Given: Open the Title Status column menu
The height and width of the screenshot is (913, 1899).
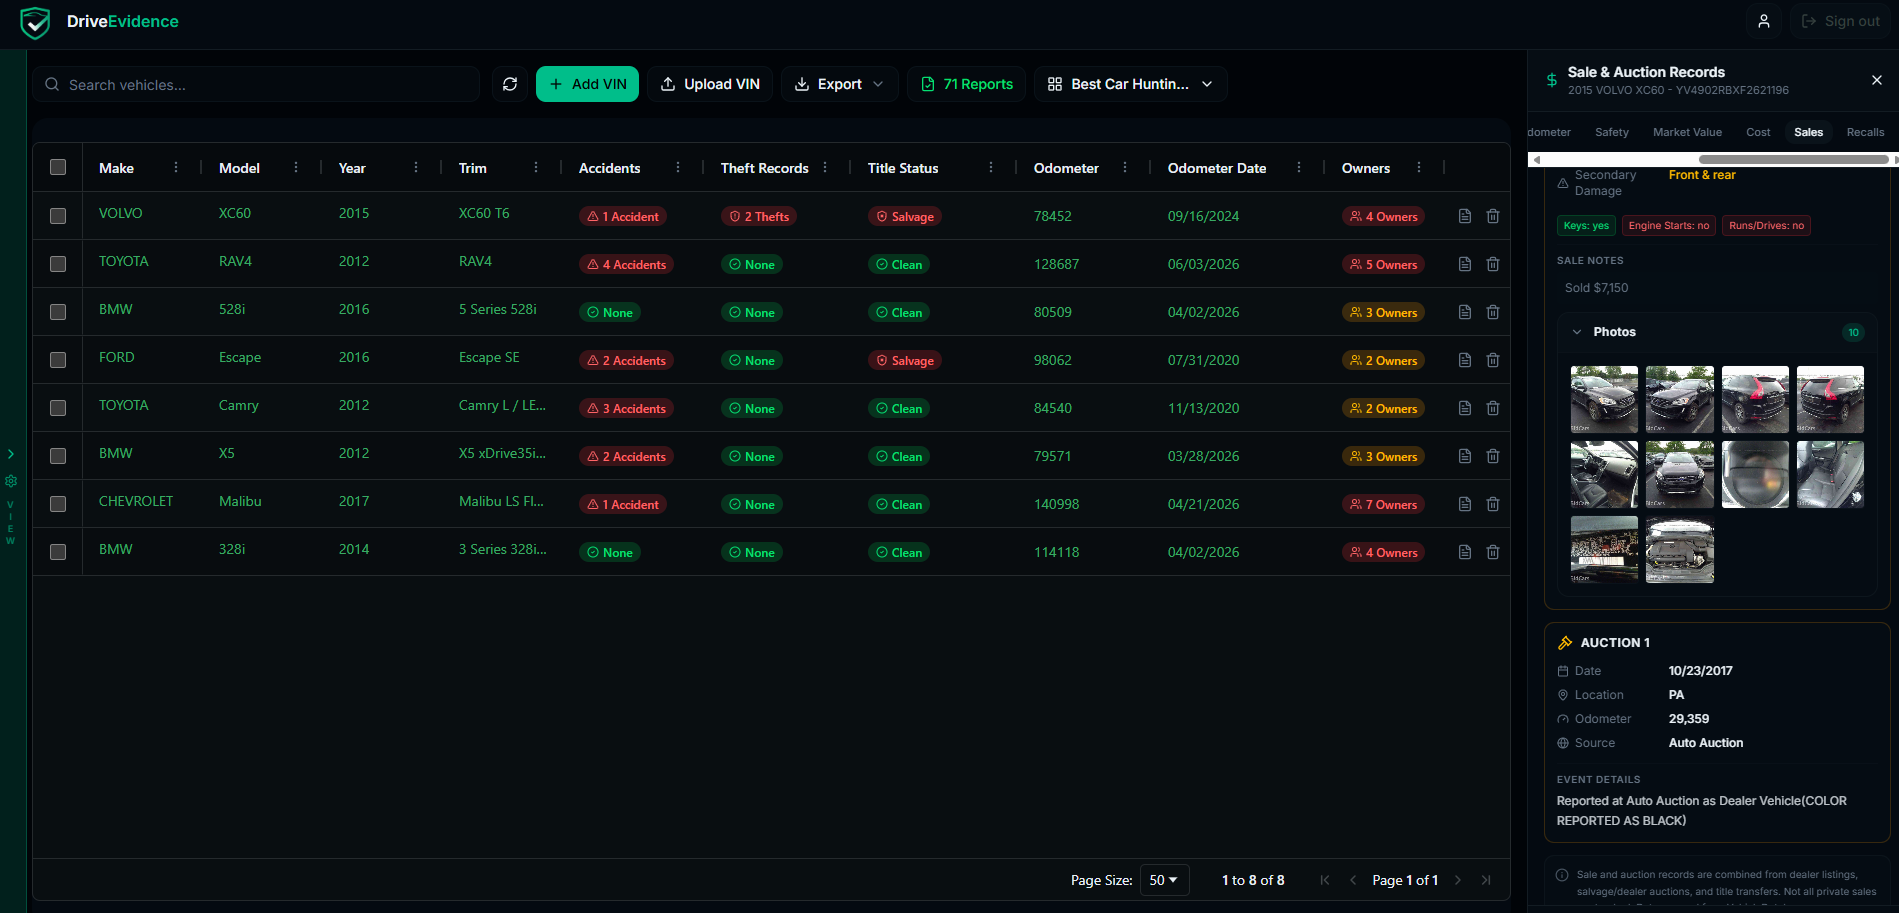Looking at the screenshot, I should coord(991,168).
